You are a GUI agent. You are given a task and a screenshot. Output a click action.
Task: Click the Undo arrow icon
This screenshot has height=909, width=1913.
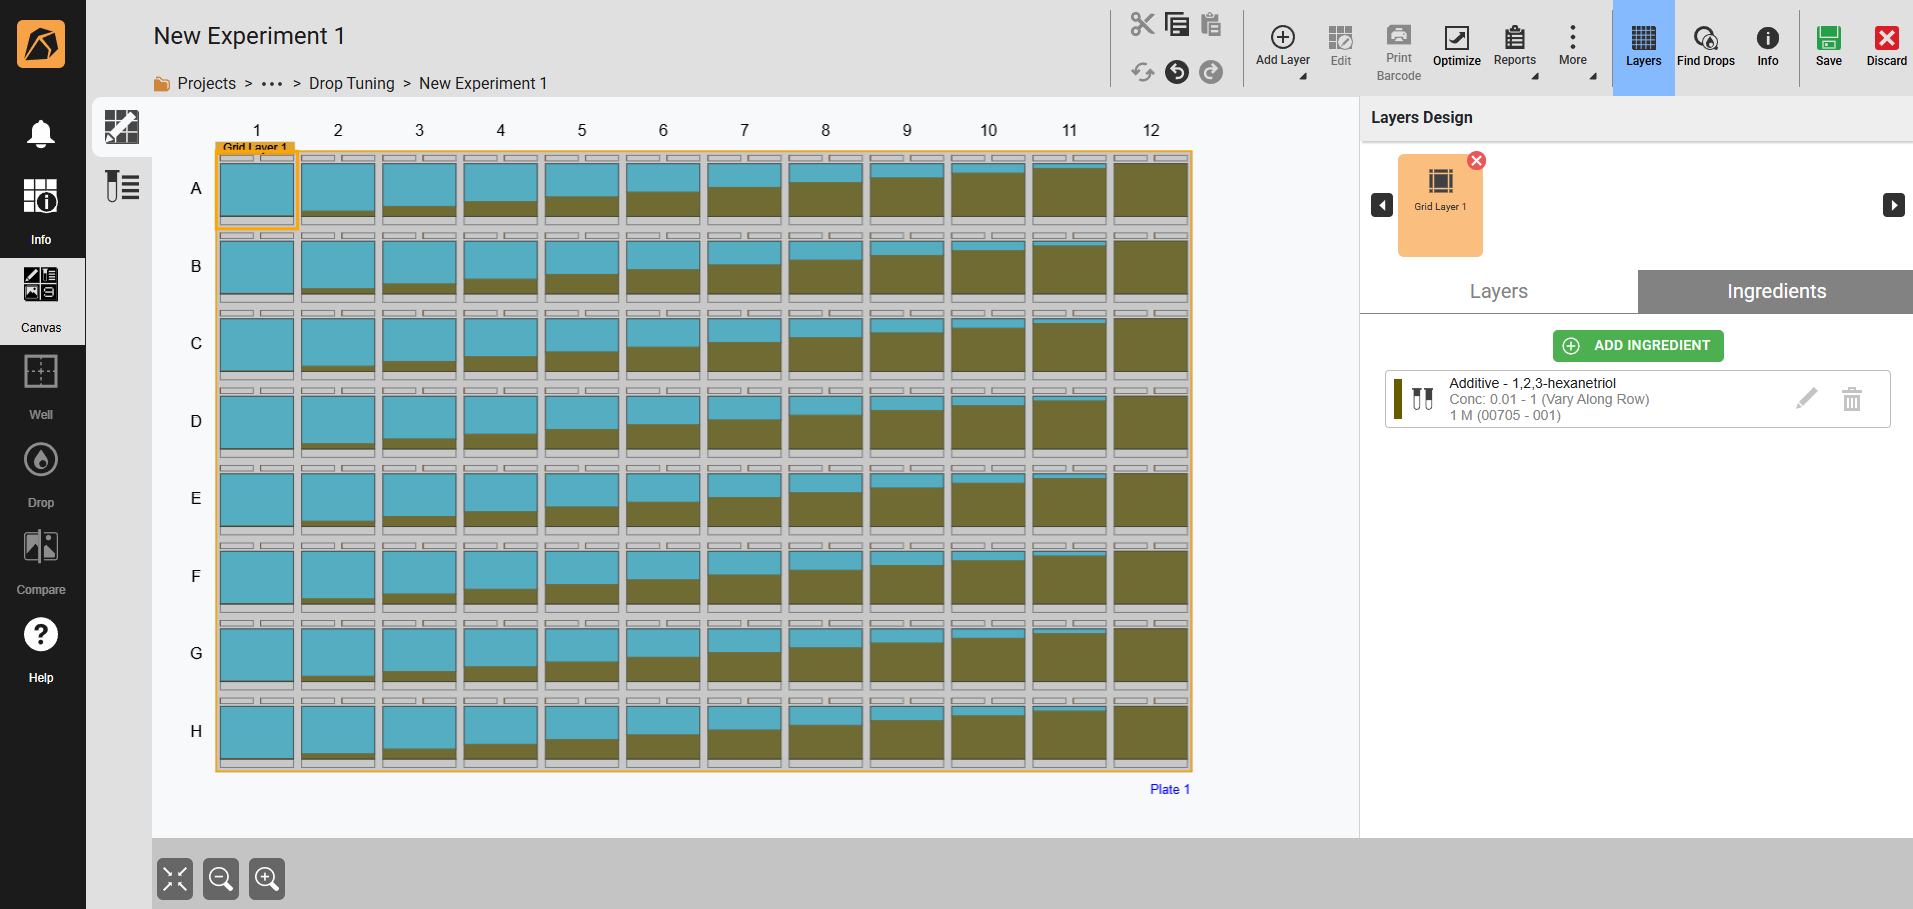point(1177,72)
